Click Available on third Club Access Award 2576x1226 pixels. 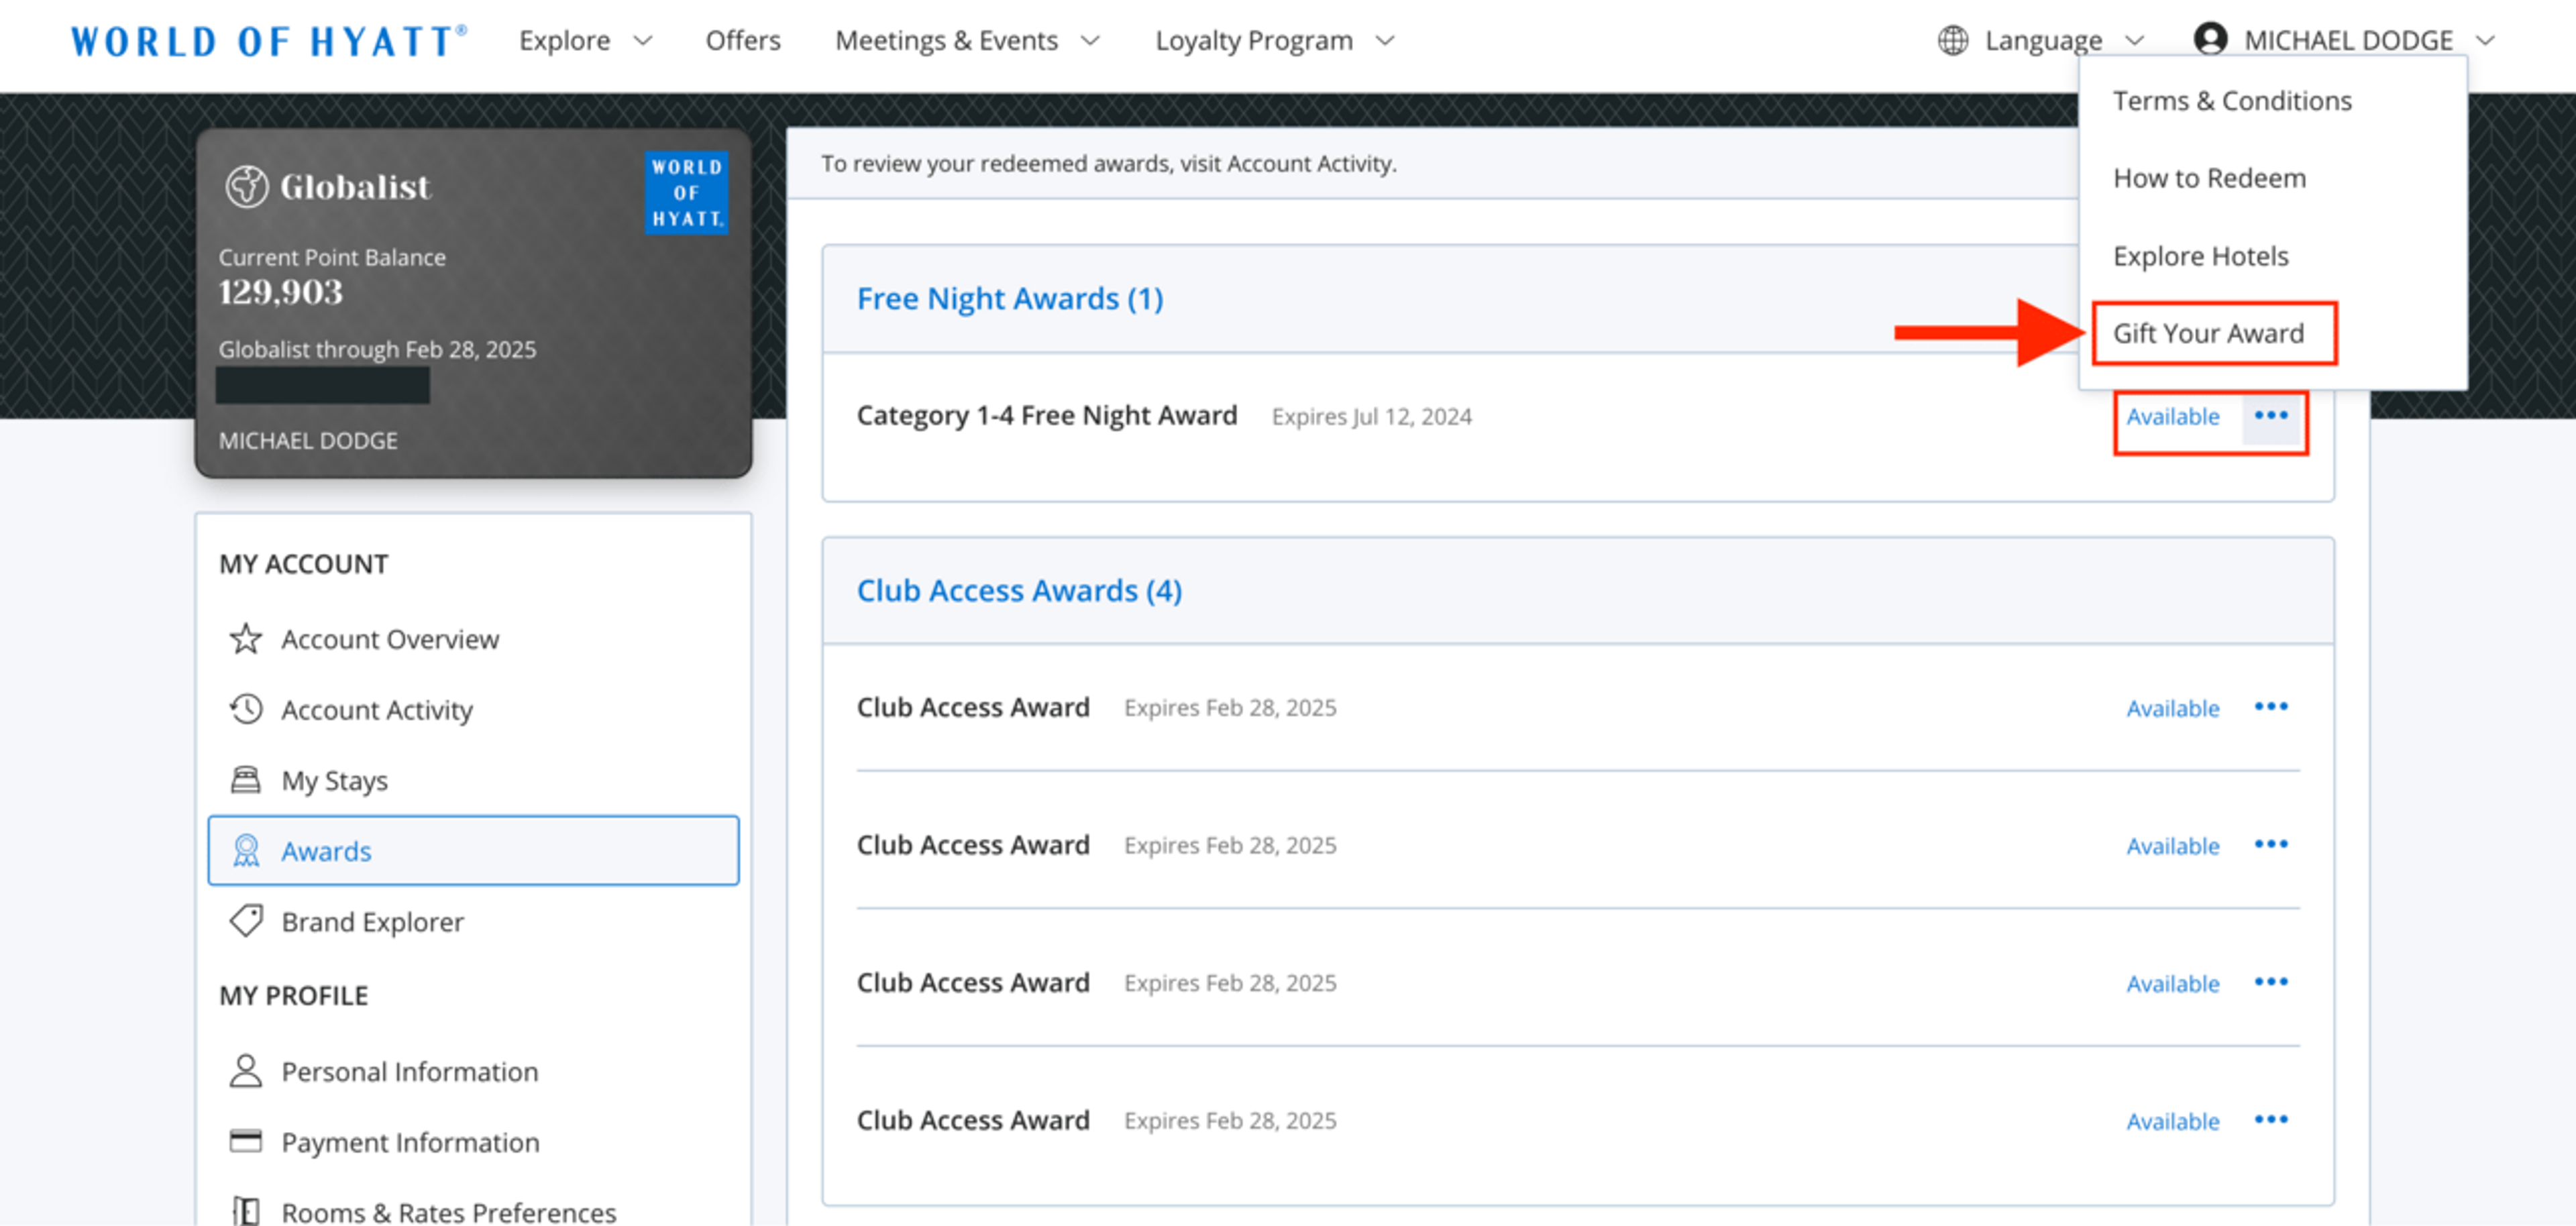coord(2172,984)
